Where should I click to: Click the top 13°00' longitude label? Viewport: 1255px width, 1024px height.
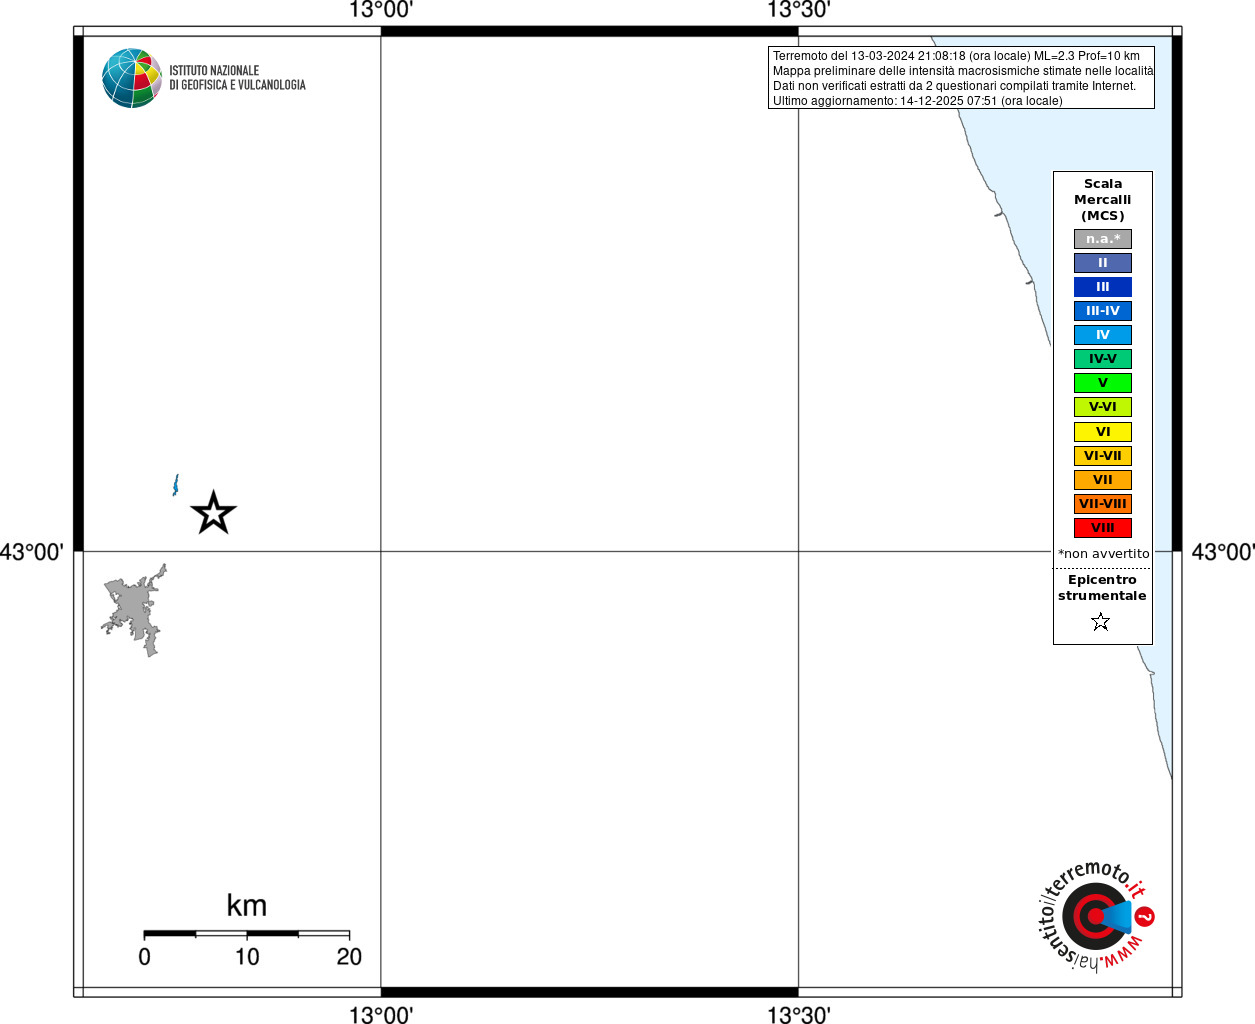point(381,11)
